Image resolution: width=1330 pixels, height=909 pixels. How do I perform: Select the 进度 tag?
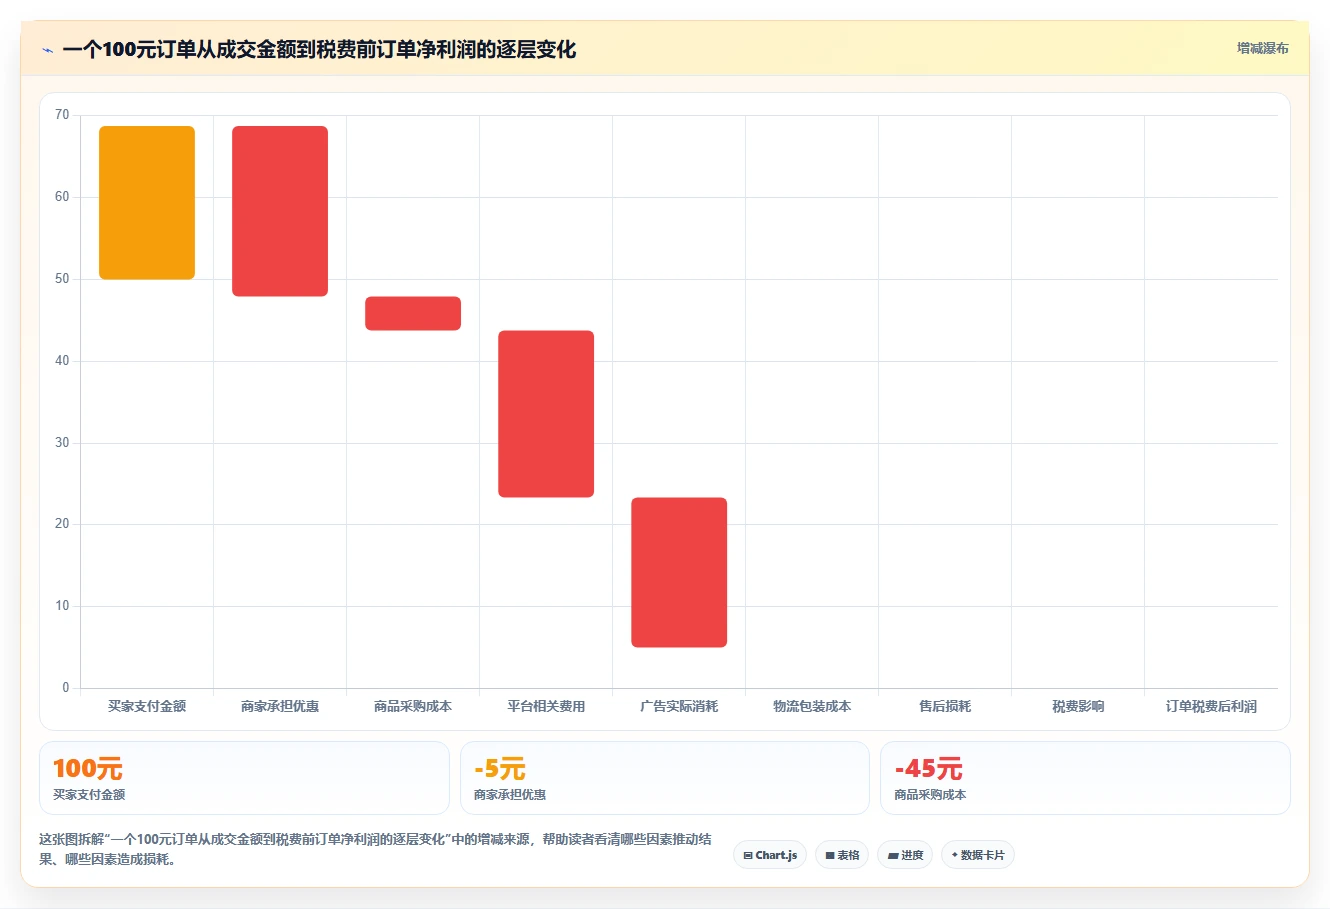pos(905,855)
